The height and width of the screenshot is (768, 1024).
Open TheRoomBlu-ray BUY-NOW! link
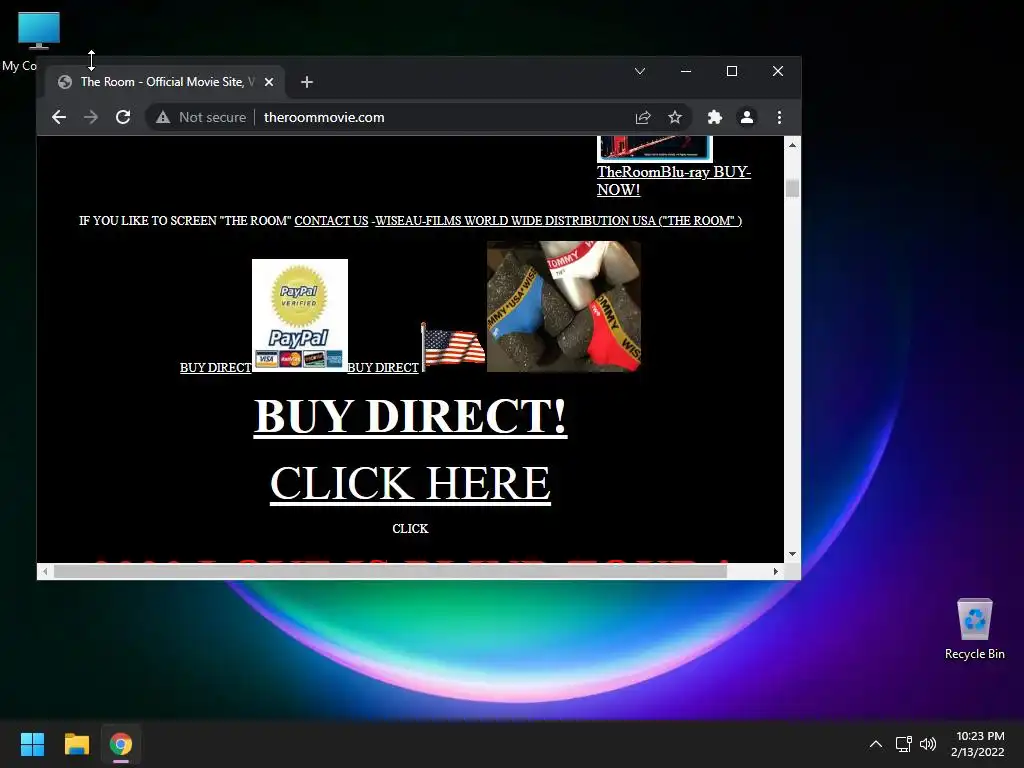click(x=674, y=181)
